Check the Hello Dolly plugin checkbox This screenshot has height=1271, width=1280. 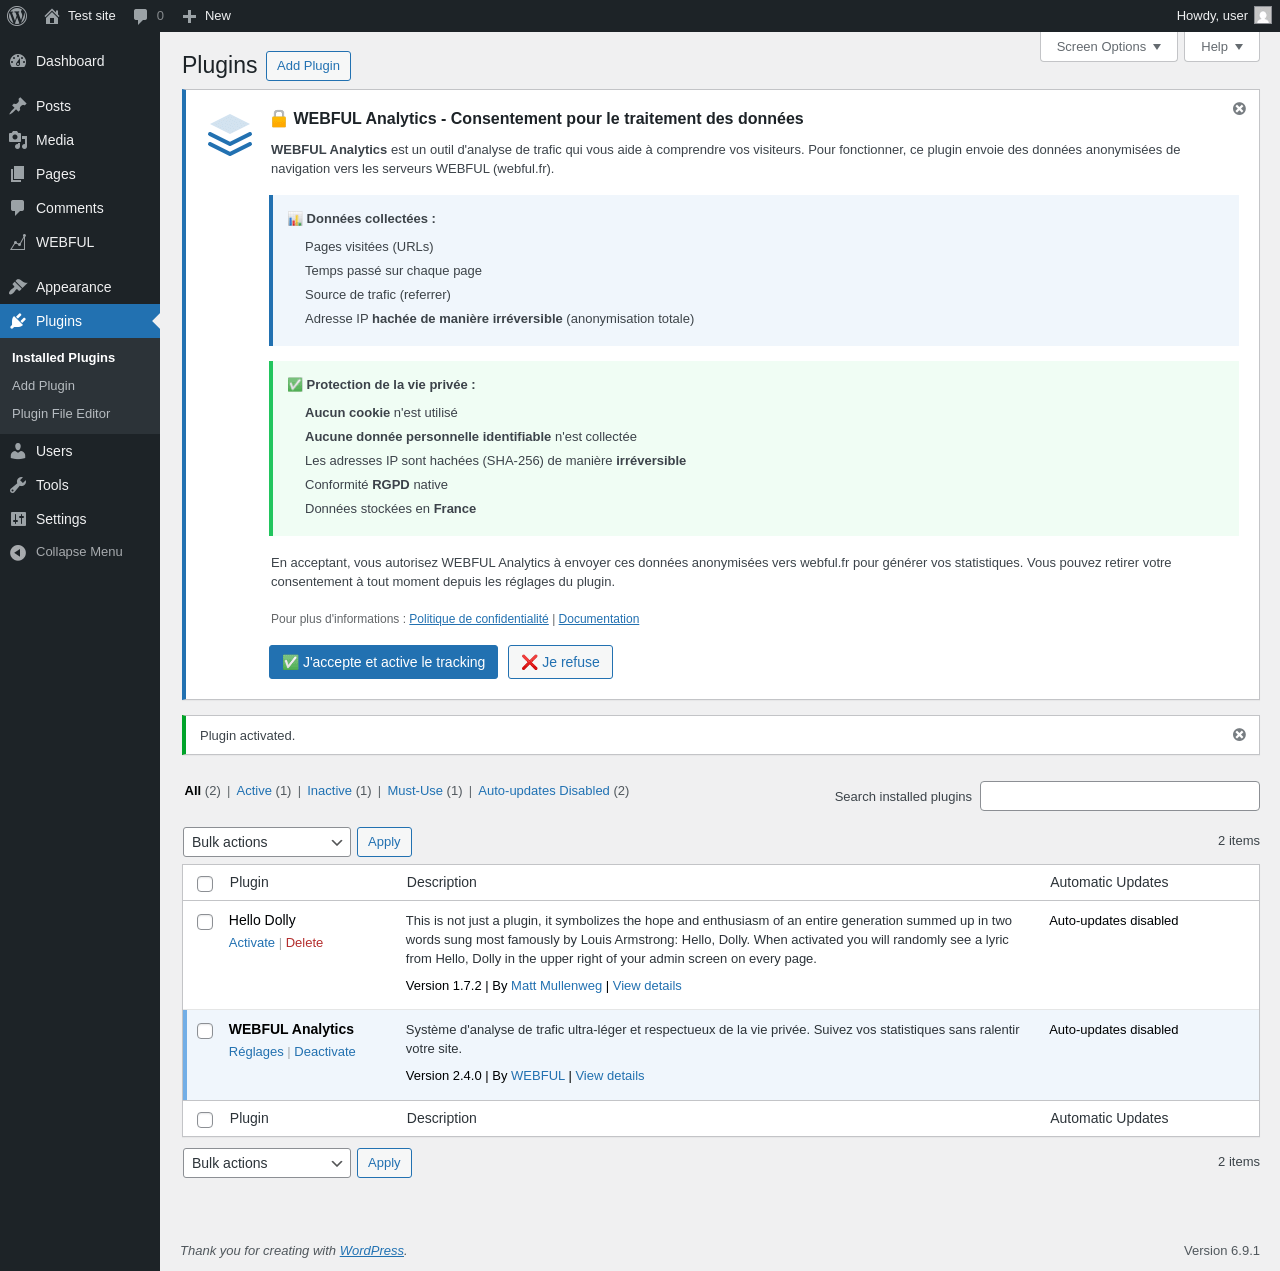pos(205,922)
